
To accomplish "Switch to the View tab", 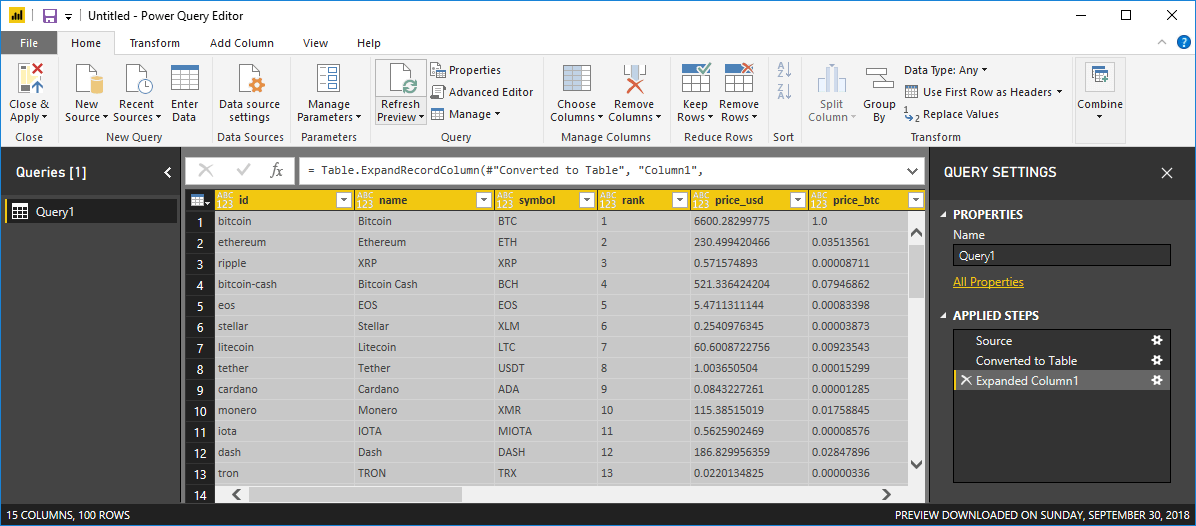I will click(316, 43).
